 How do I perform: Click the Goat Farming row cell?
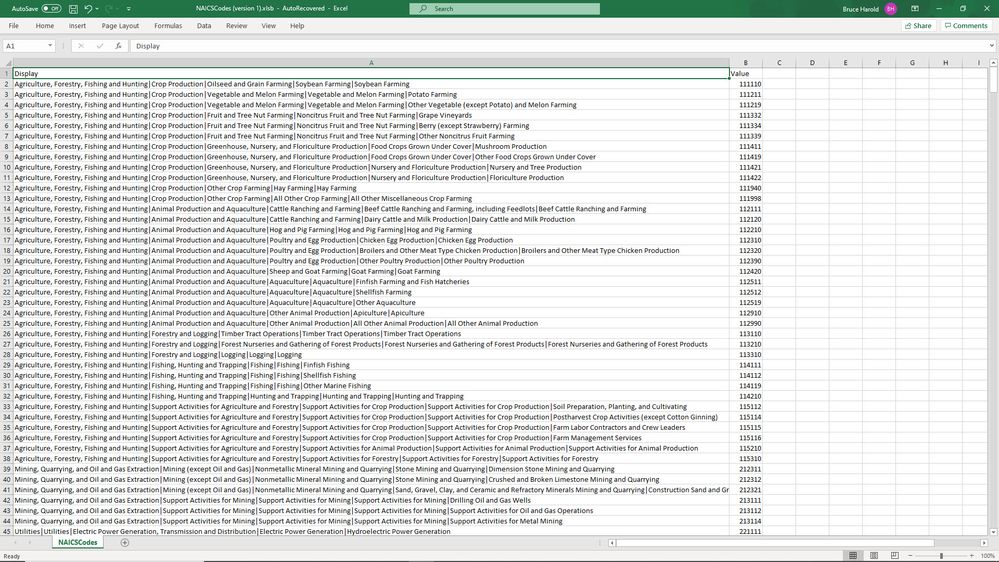tap(371, 271)
